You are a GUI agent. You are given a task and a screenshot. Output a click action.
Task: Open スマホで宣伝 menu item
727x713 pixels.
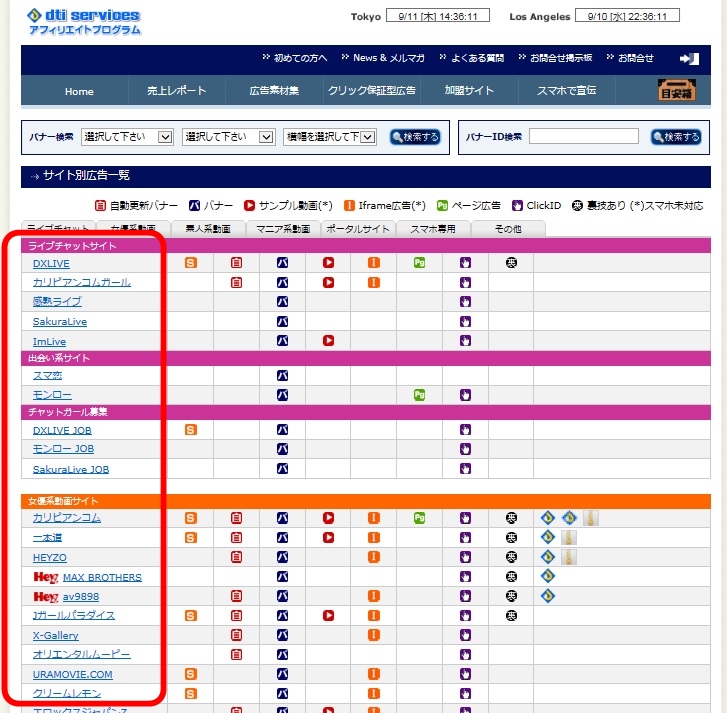[x=567, y=90]
